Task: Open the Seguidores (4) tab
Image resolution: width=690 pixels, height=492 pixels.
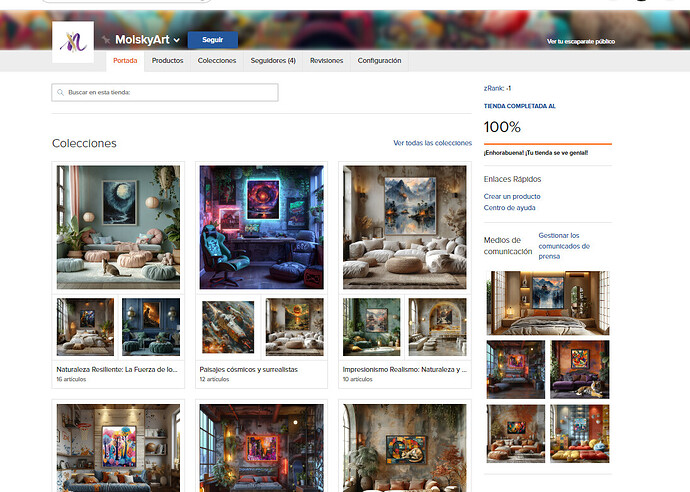Action: 273,61
